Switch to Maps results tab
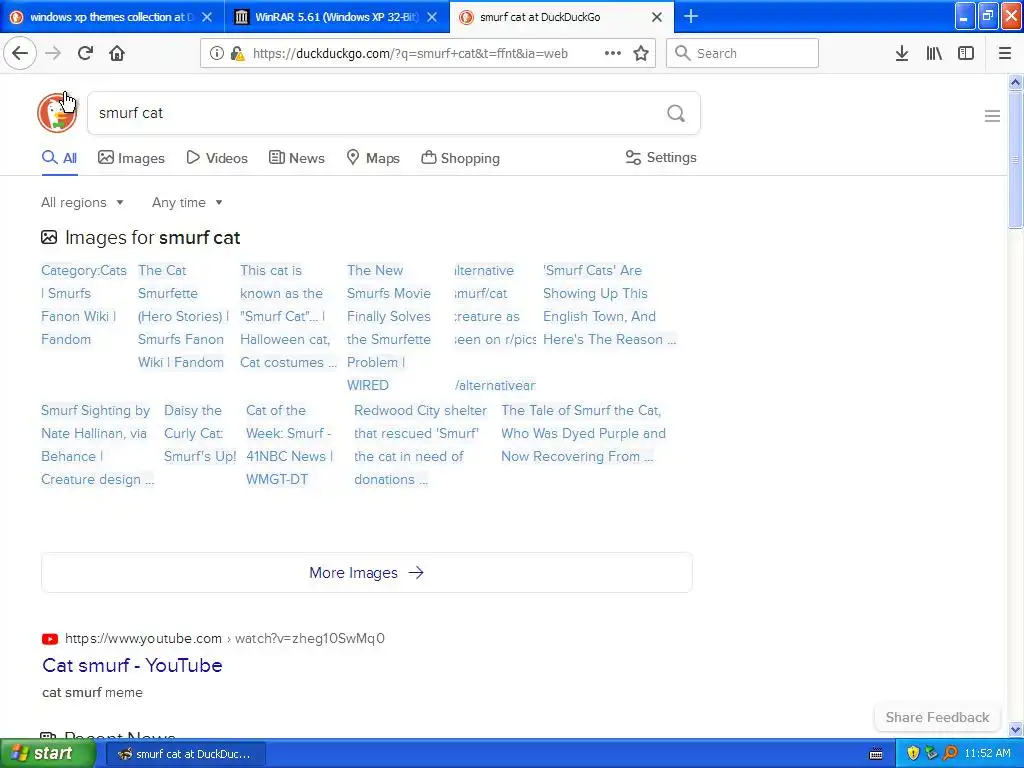The image size is (1024, 768). (372, 157)
